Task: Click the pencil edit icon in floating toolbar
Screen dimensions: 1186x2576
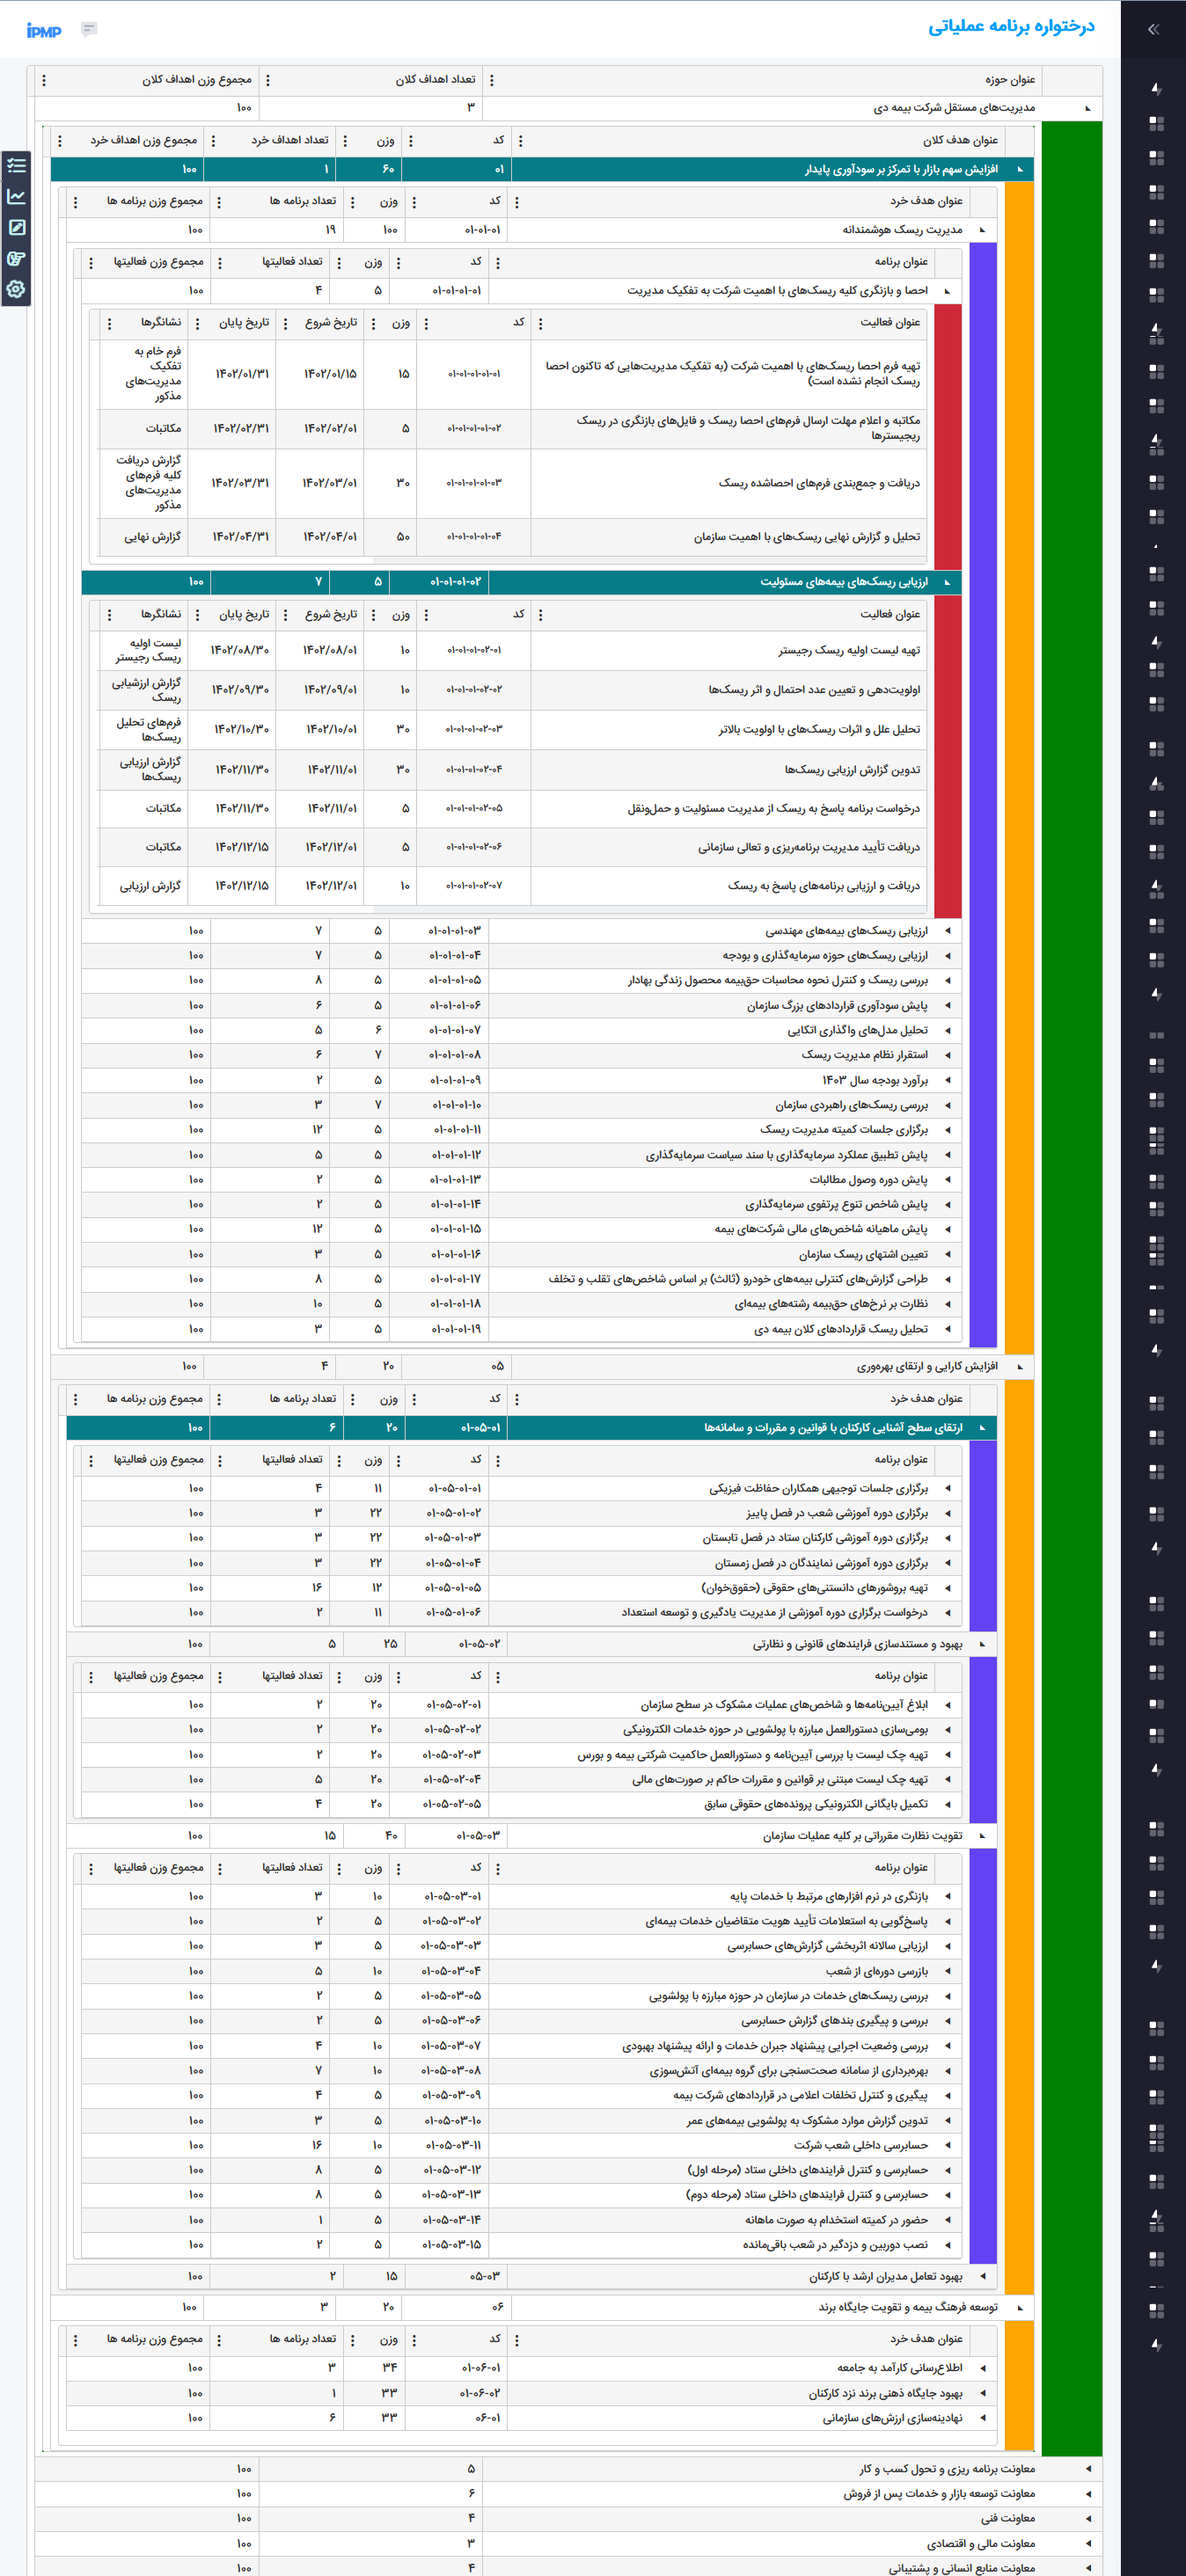Action: [16, 228]
